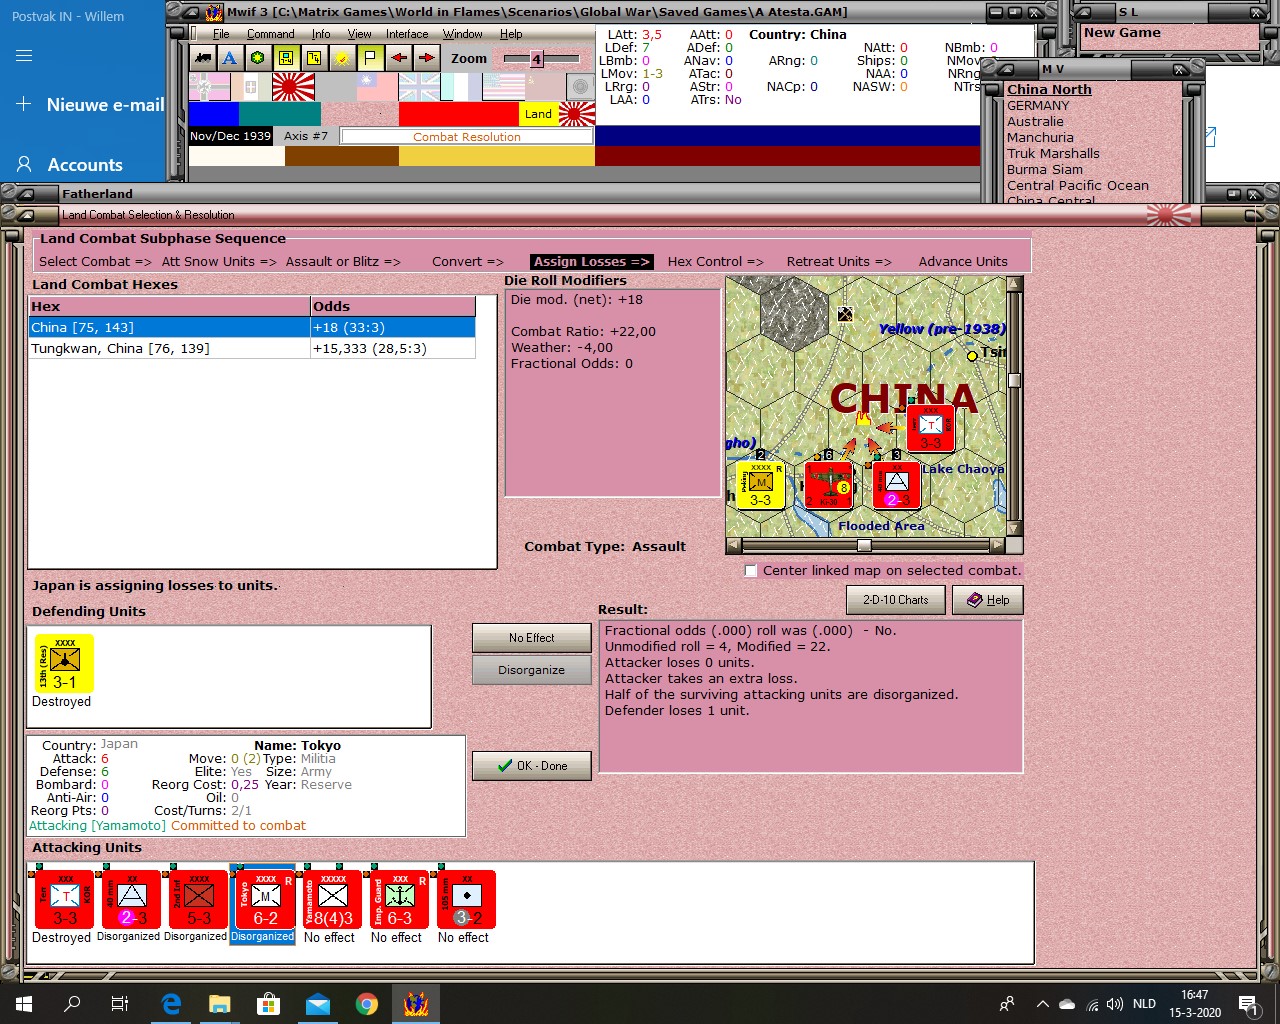This screenshot has height=1024, width=1280.
Task: Open the taskbar notification center
Action: (x=1248, y=1004)
